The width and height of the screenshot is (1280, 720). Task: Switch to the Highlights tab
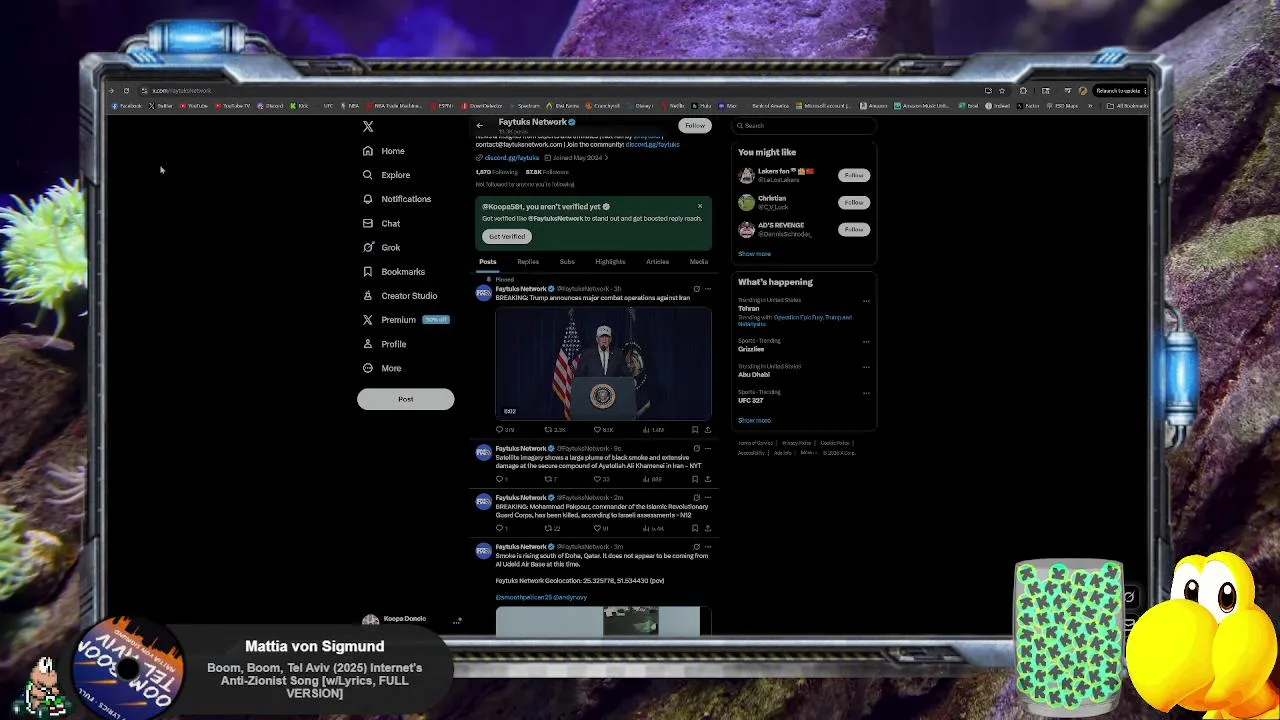(610, 262)
